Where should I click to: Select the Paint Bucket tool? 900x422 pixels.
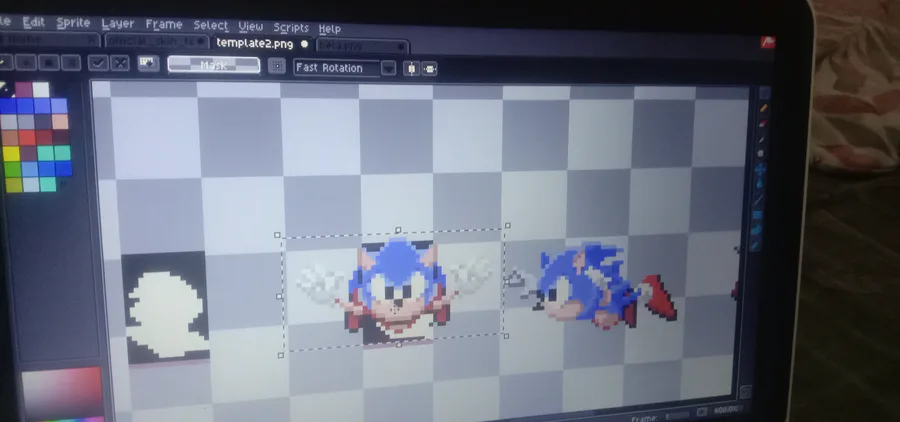[x=760, y=184]
